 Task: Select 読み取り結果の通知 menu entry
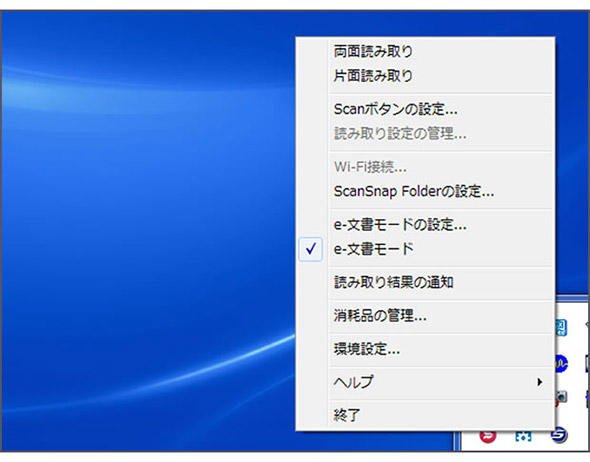point(425,283)
